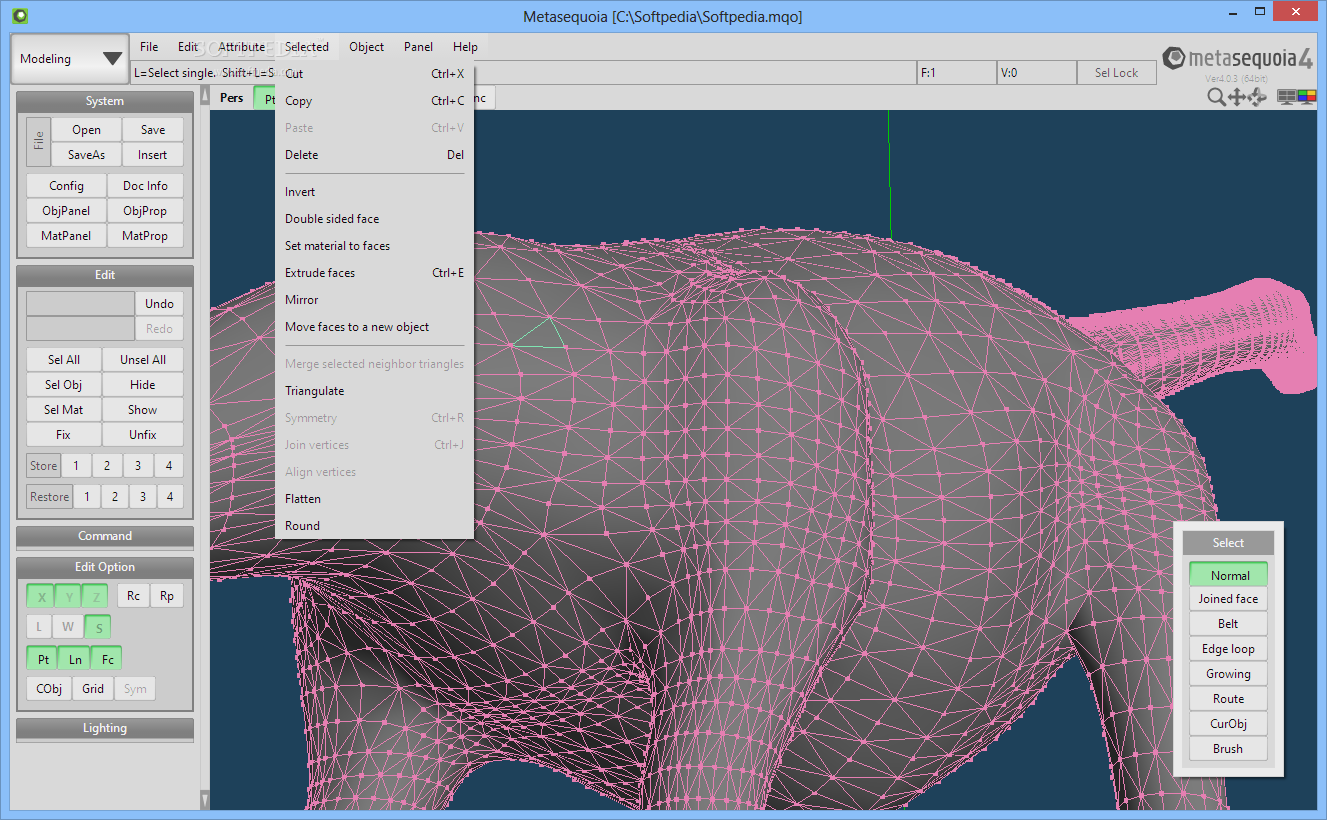Click the metasequoia4 logo
The height and width of the screenshot is (820, 1327).
tap(1238, 59)
